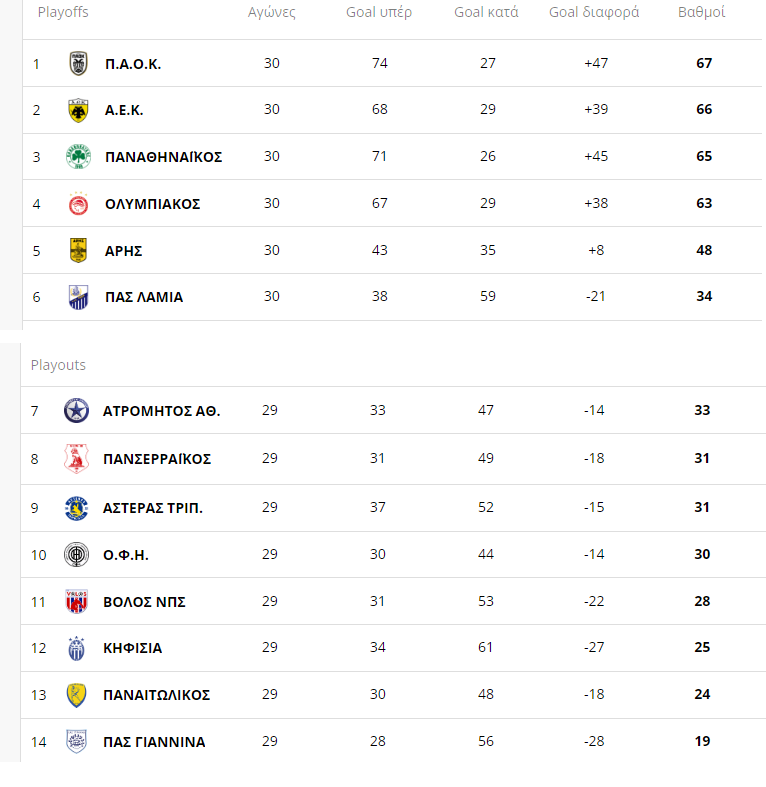Click the ΟΦΗ round black emblem
The image size is (766, 787).
[76, 555]
